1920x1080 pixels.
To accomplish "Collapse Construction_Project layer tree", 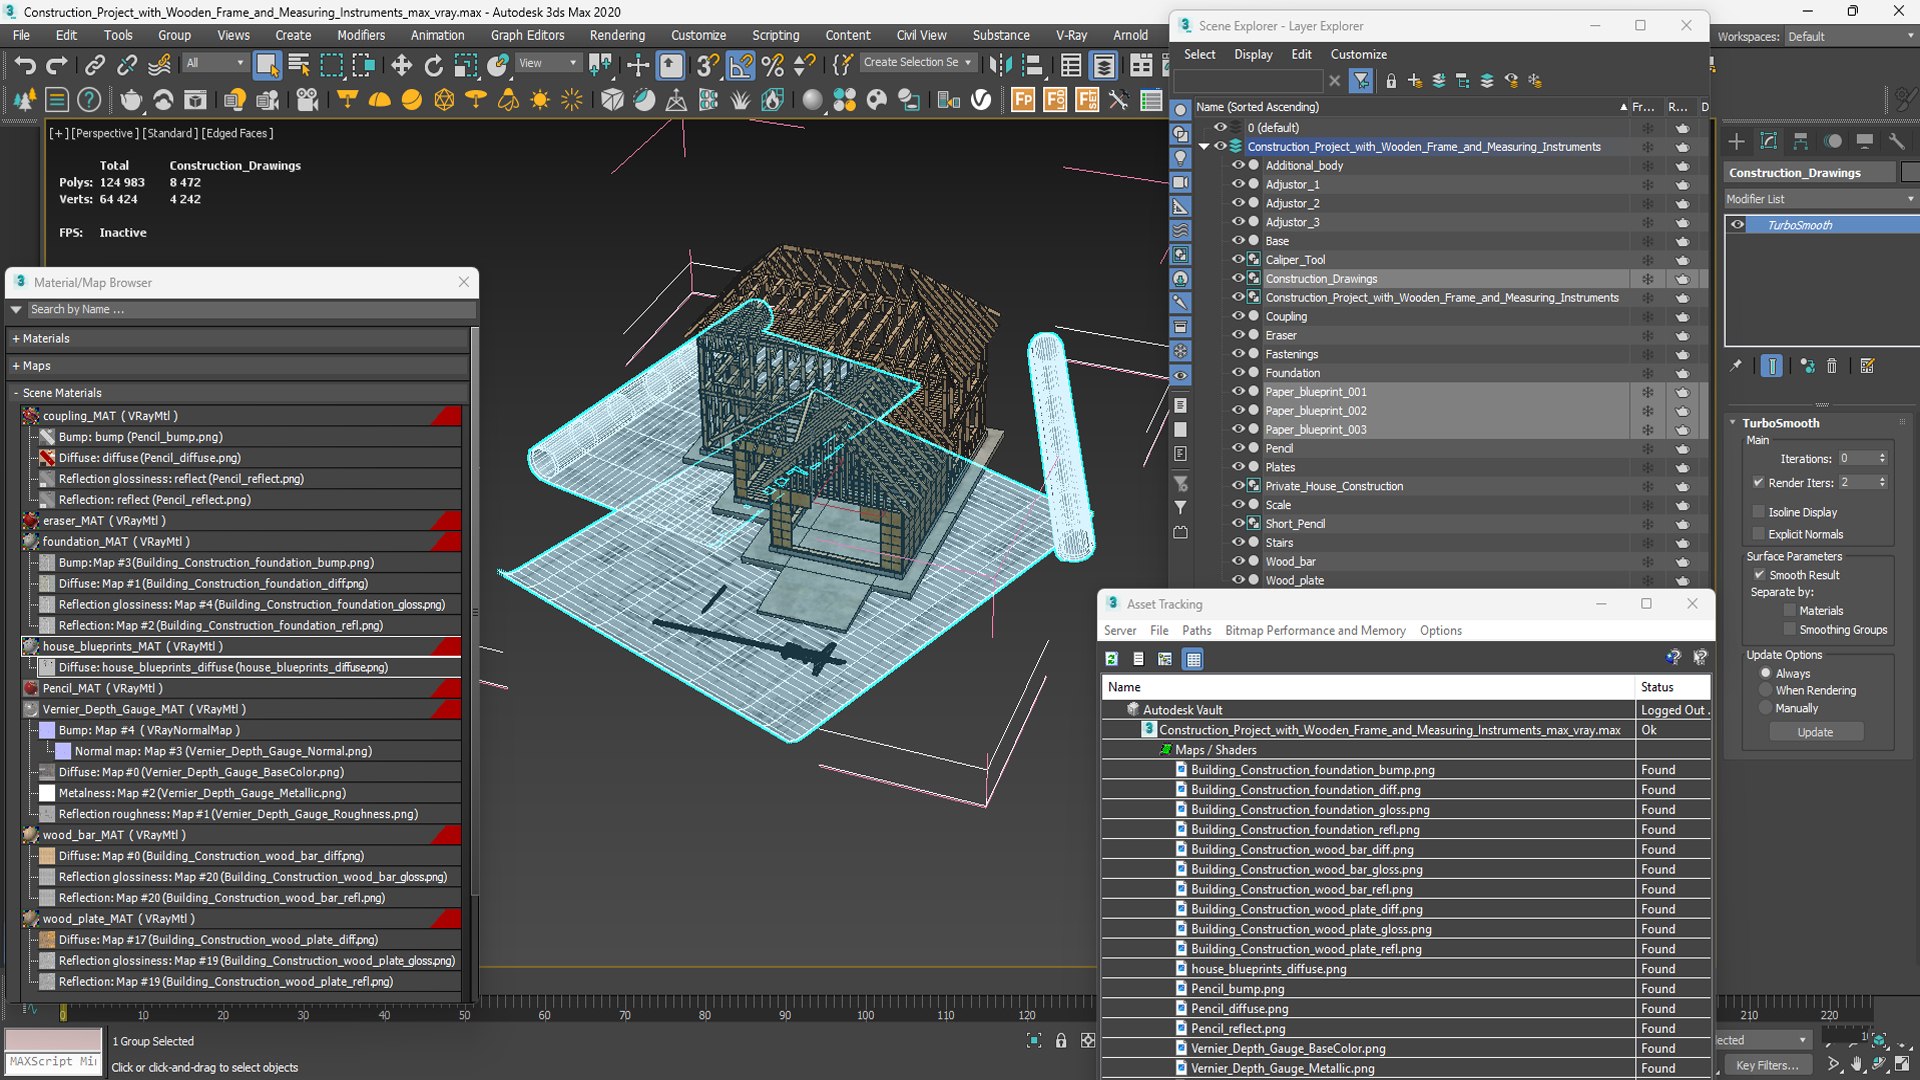I will [x=1204, y=147].
